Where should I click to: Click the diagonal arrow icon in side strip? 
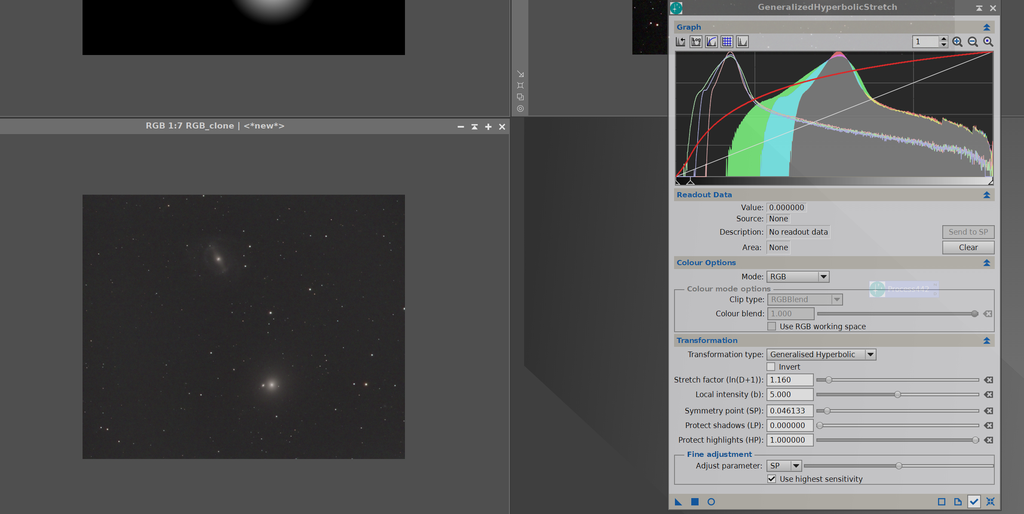[520, 74]
